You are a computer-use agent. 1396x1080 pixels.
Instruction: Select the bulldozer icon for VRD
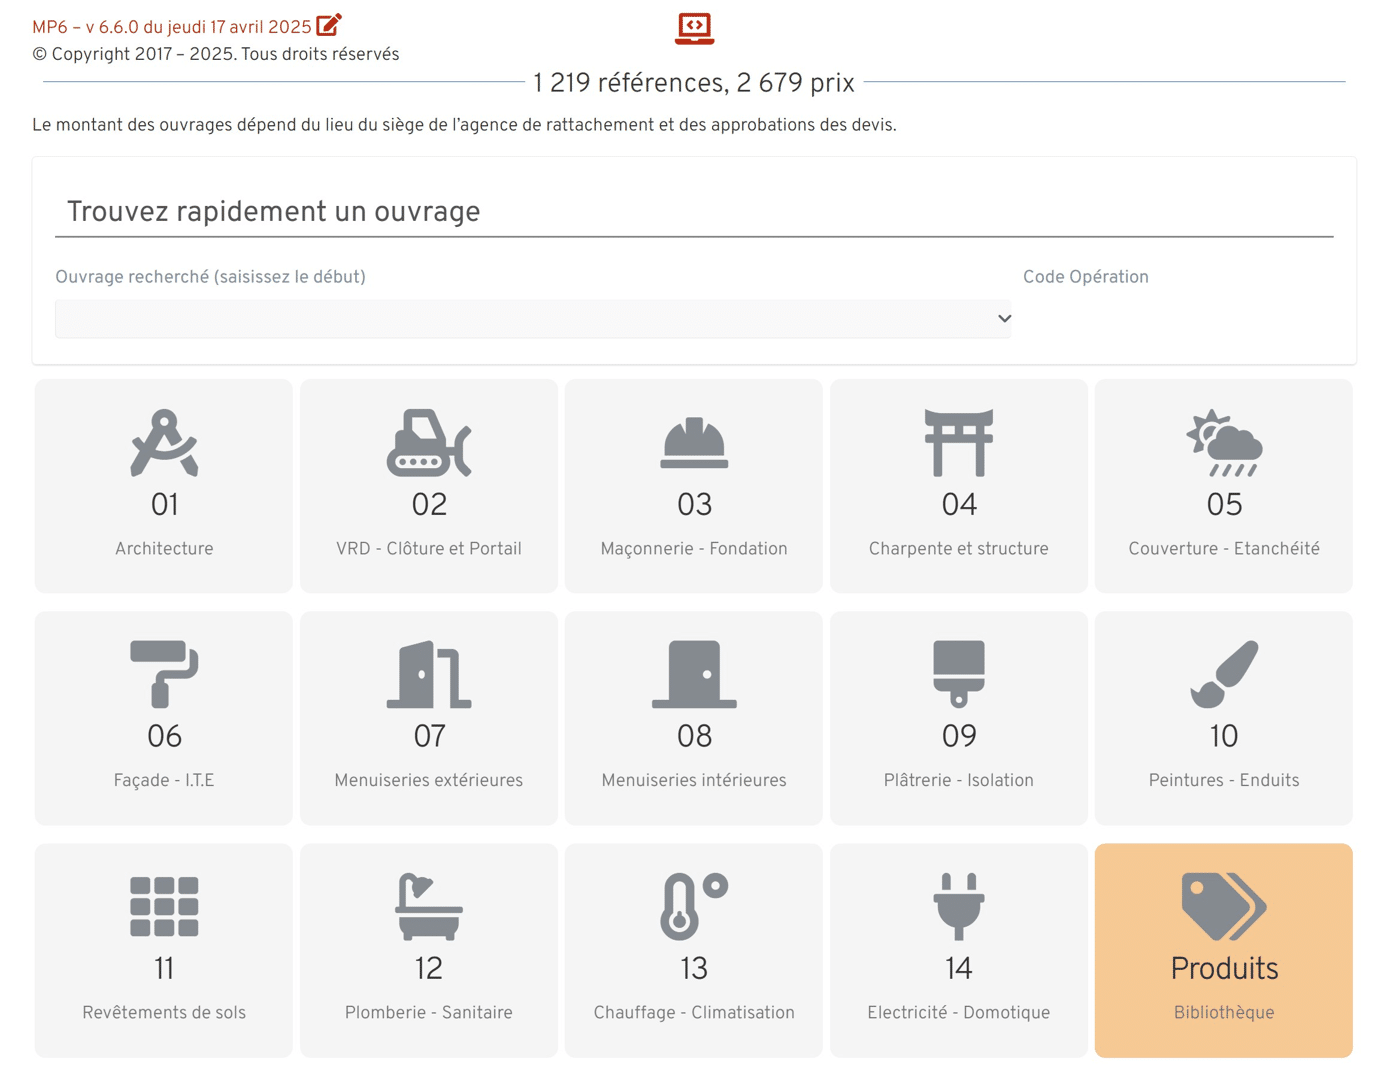pyautogui.click(x=428, y=443)
